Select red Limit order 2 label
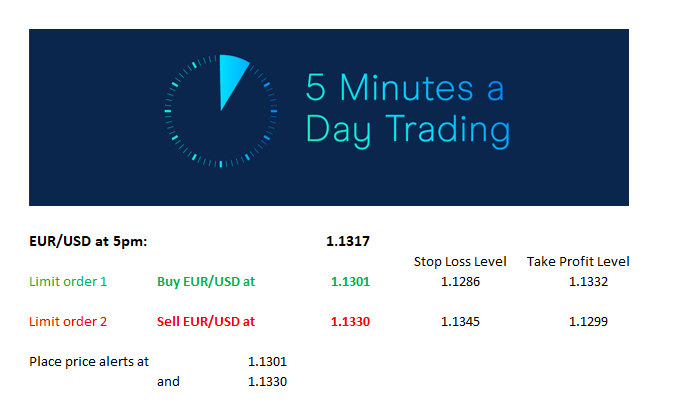Image resolution: width=679 pixels, height=413 pixels. tap(68, 322)
